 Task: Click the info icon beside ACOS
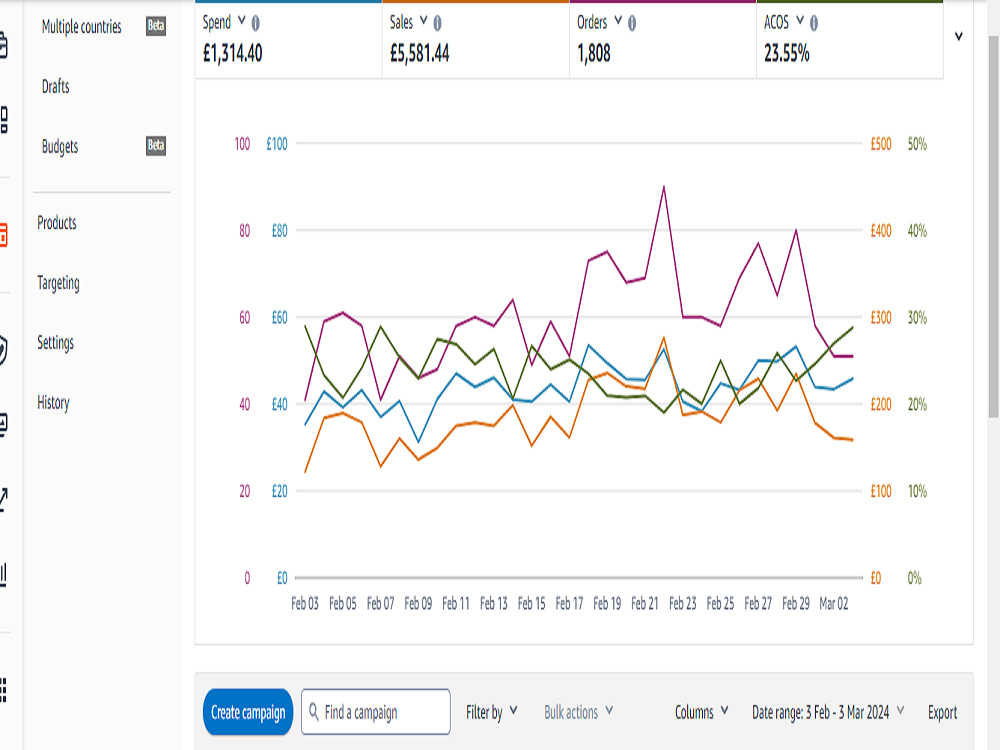click(814, 24)
